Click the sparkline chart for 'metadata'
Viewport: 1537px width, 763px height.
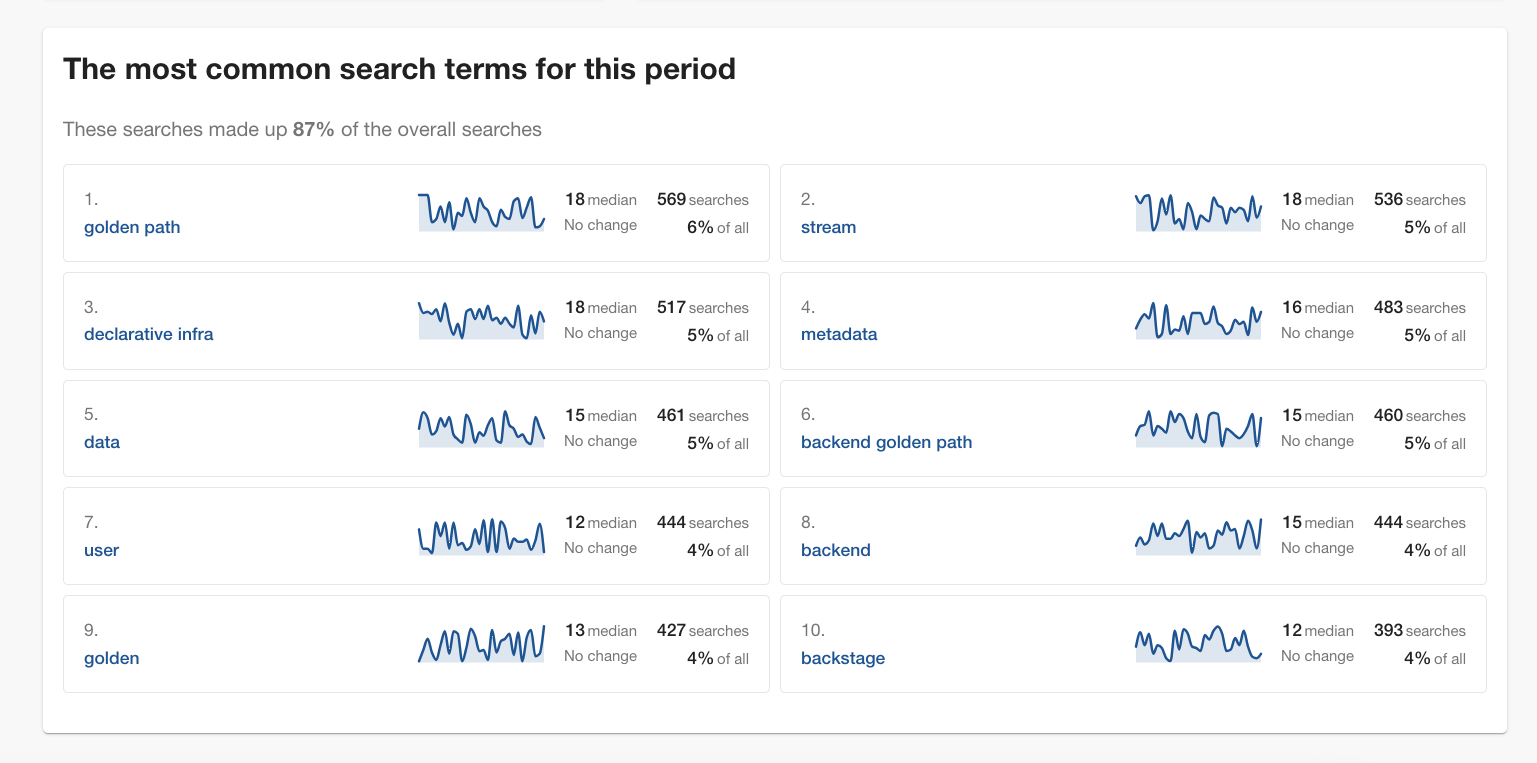click(1198, 320)
